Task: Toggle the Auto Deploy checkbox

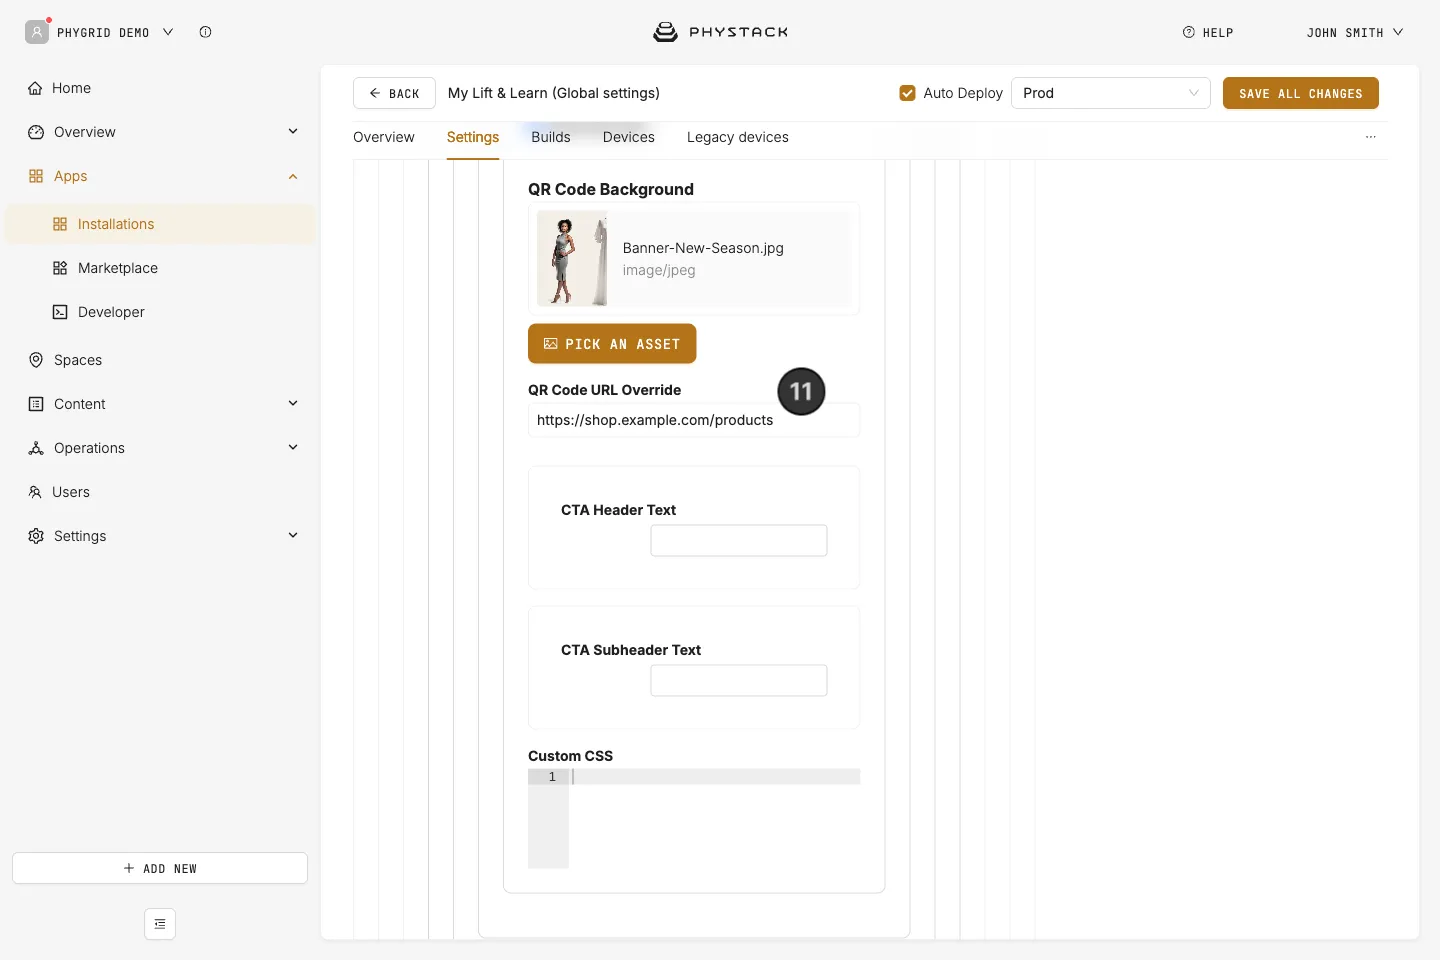Action: (x=908, y=93)
